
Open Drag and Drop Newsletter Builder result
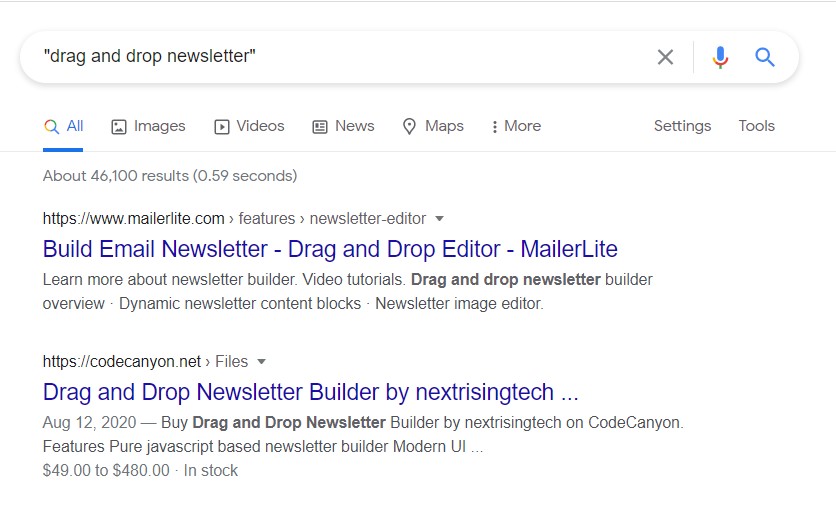point(310,391)
